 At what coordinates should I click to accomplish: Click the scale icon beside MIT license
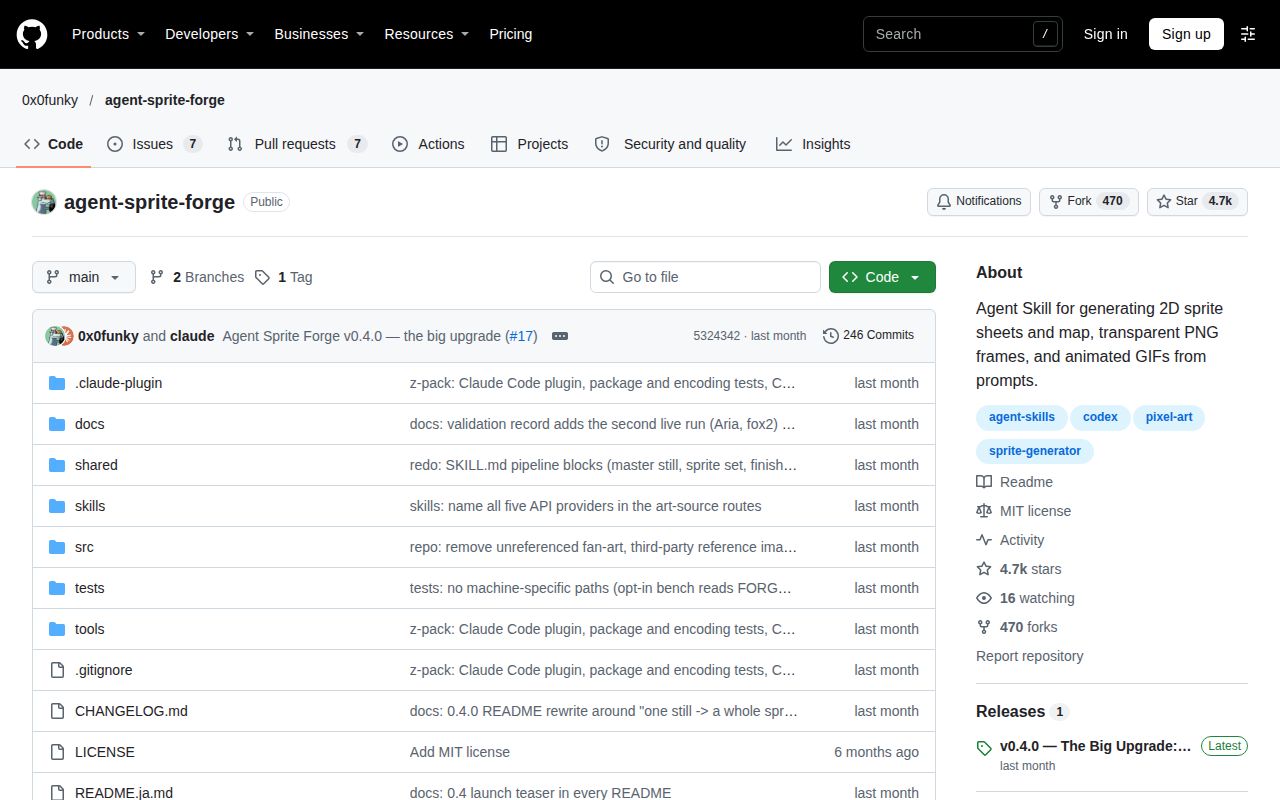[x=984, y=511]
